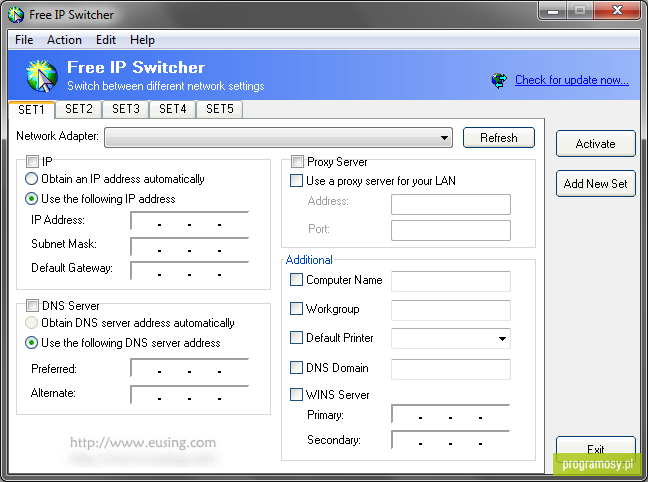Click the Exit button
648x482 pixels.
(596, 449)
